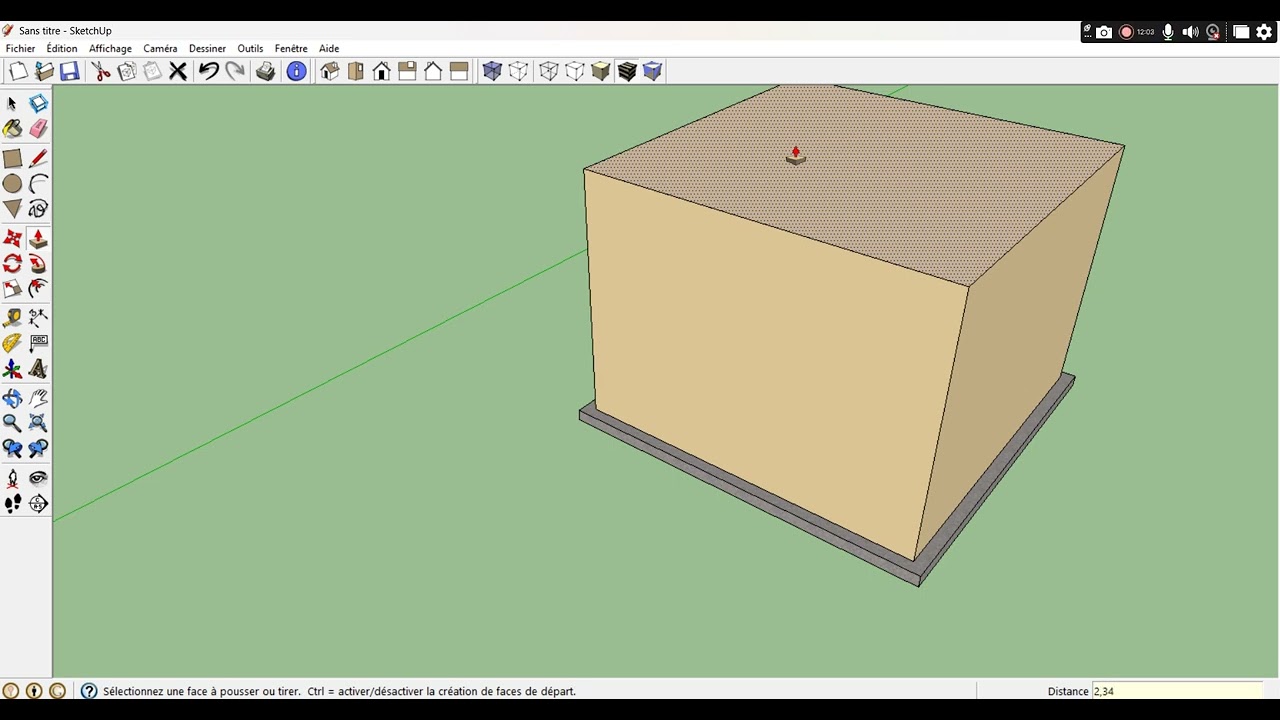Open the Outils menu

click(250, 48)
